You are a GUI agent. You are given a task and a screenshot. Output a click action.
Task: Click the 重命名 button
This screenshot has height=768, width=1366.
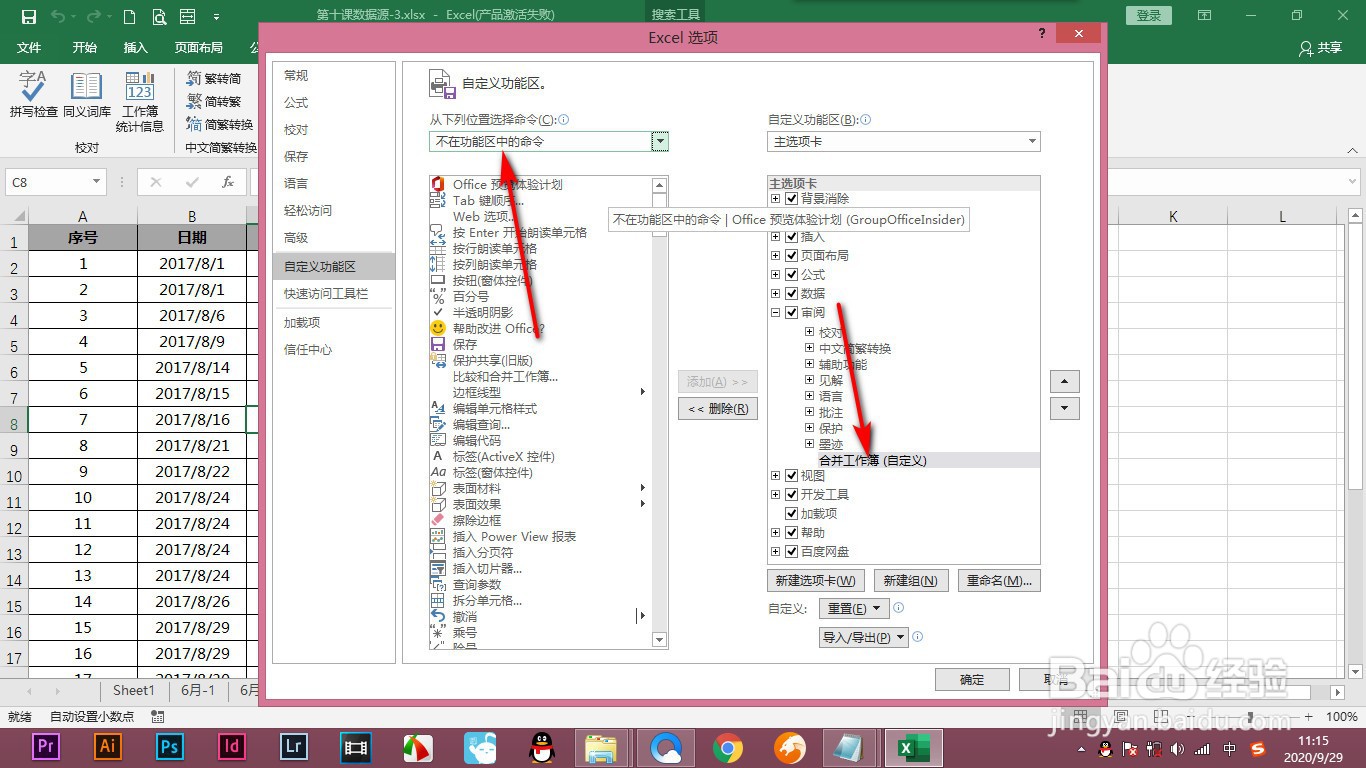point(999,581)
